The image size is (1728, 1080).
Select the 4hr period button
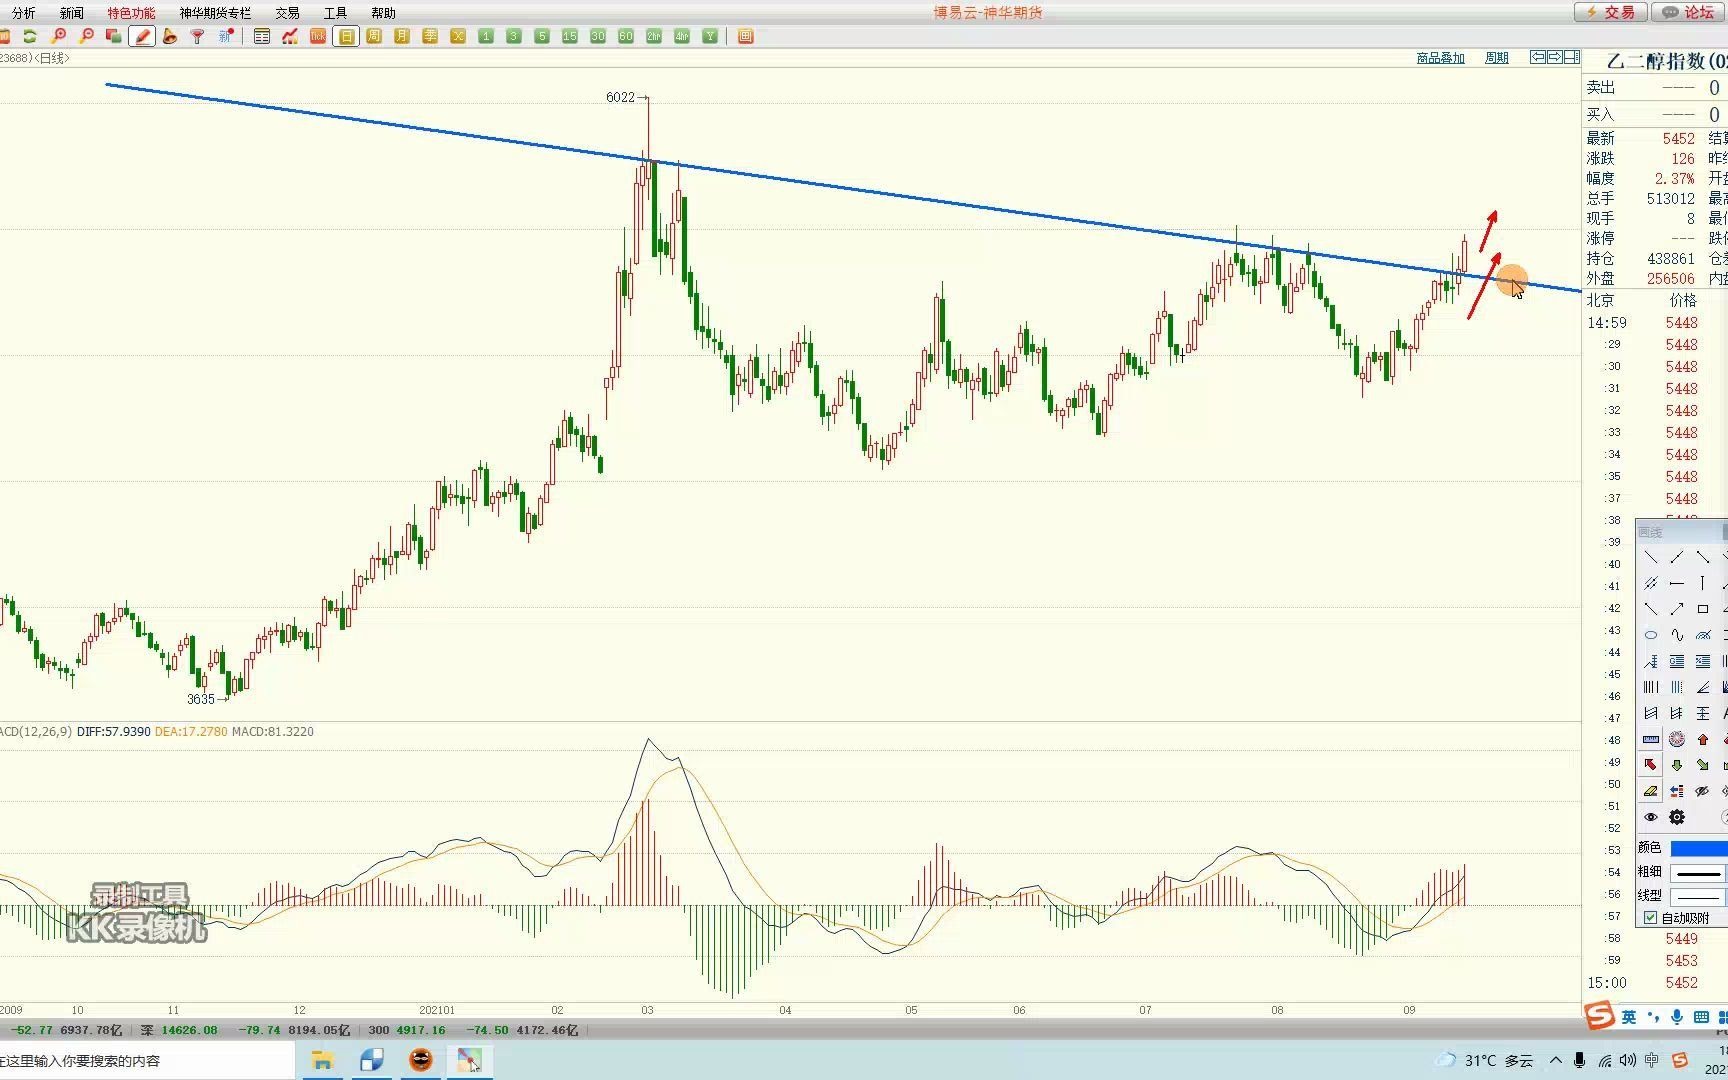click(x=682, y=37)
